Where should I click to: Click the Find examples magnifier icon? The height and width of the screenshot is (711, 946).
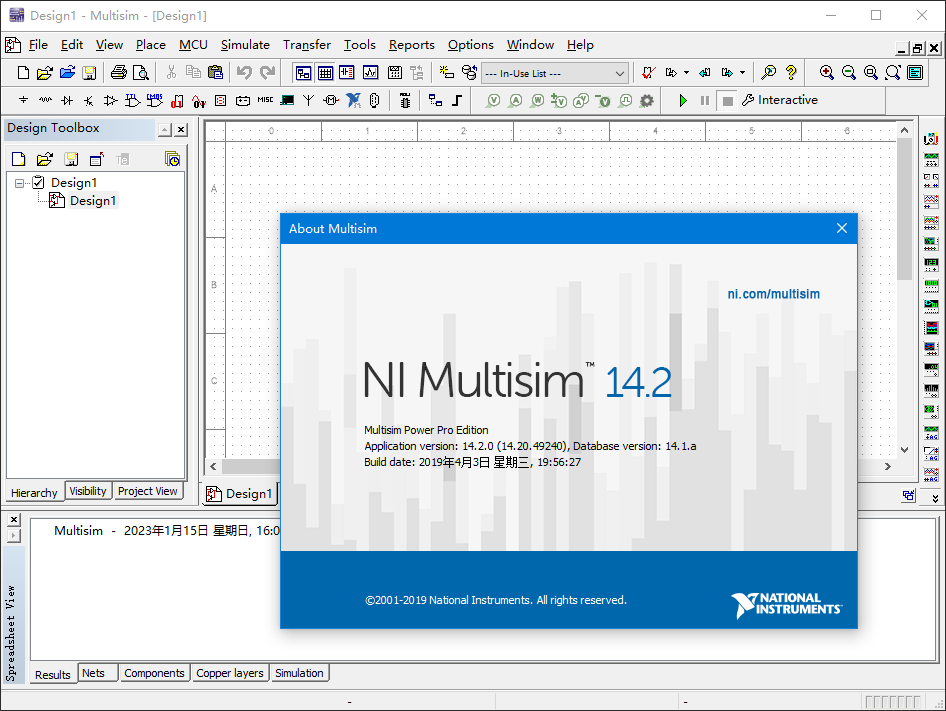tap(769, 73)
